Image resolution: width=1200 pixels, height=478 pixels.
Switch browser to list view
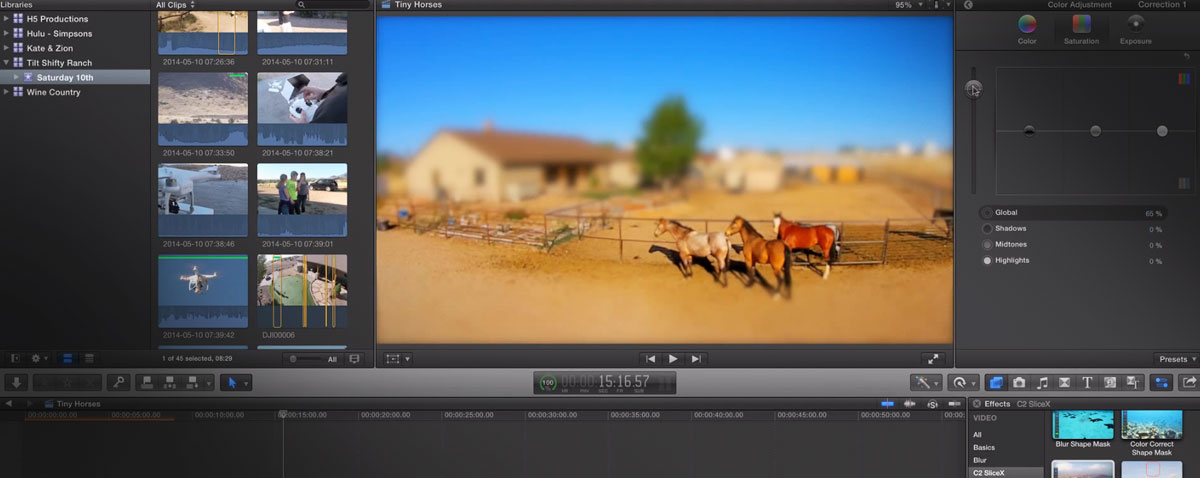click(x=88, y=358)
